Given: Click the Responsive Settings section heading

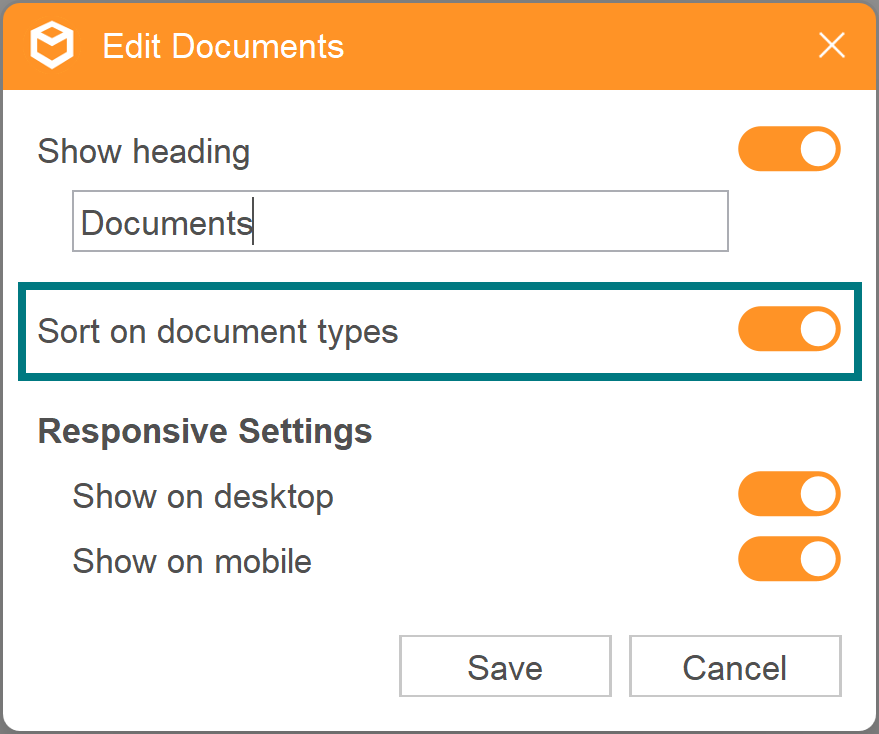Looking at the screenshot, I should coord(205,432).
